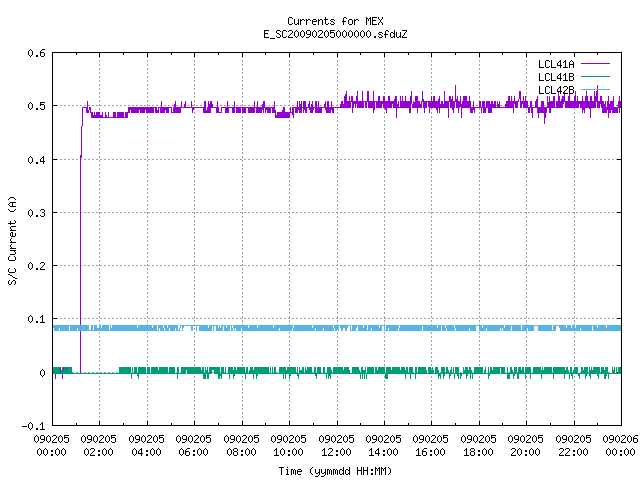
Task: Click the LCL42B legend label
Action: click(x=556, y=90)
